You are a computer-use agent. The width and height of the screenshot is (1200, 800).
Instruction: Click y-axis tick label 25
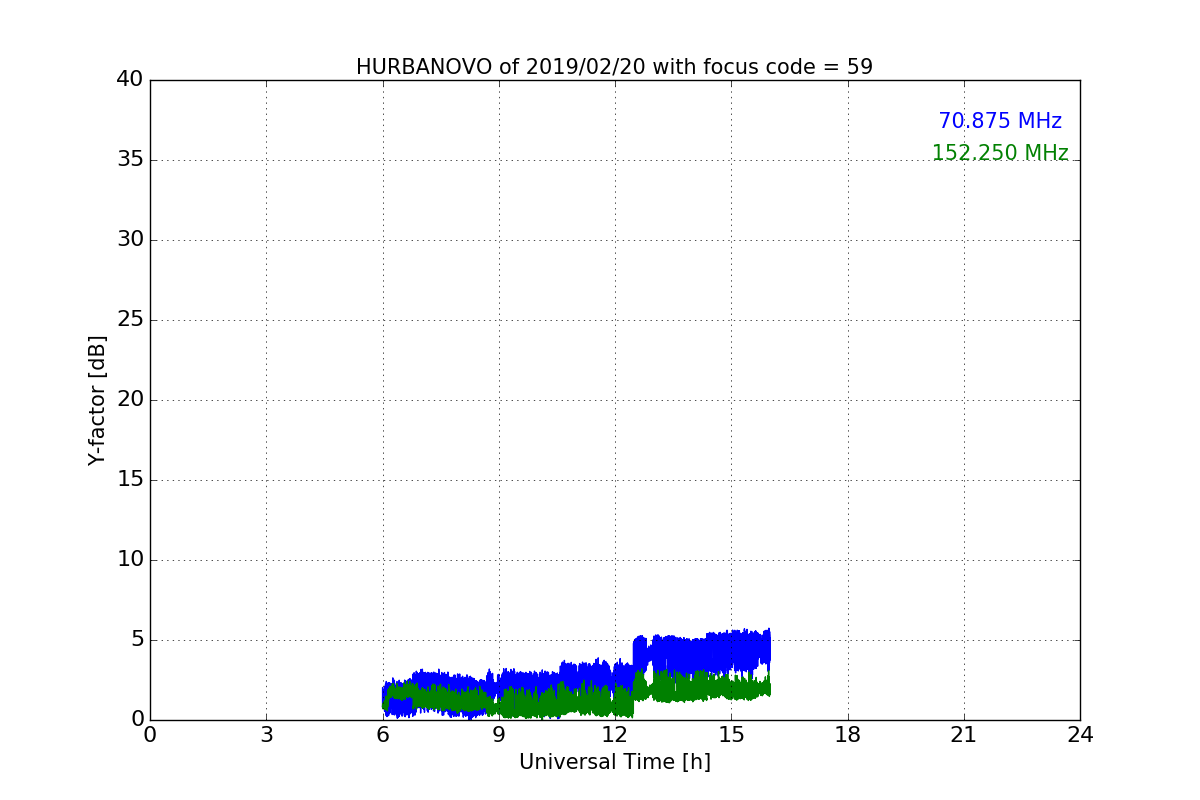[x=130, y=320]
